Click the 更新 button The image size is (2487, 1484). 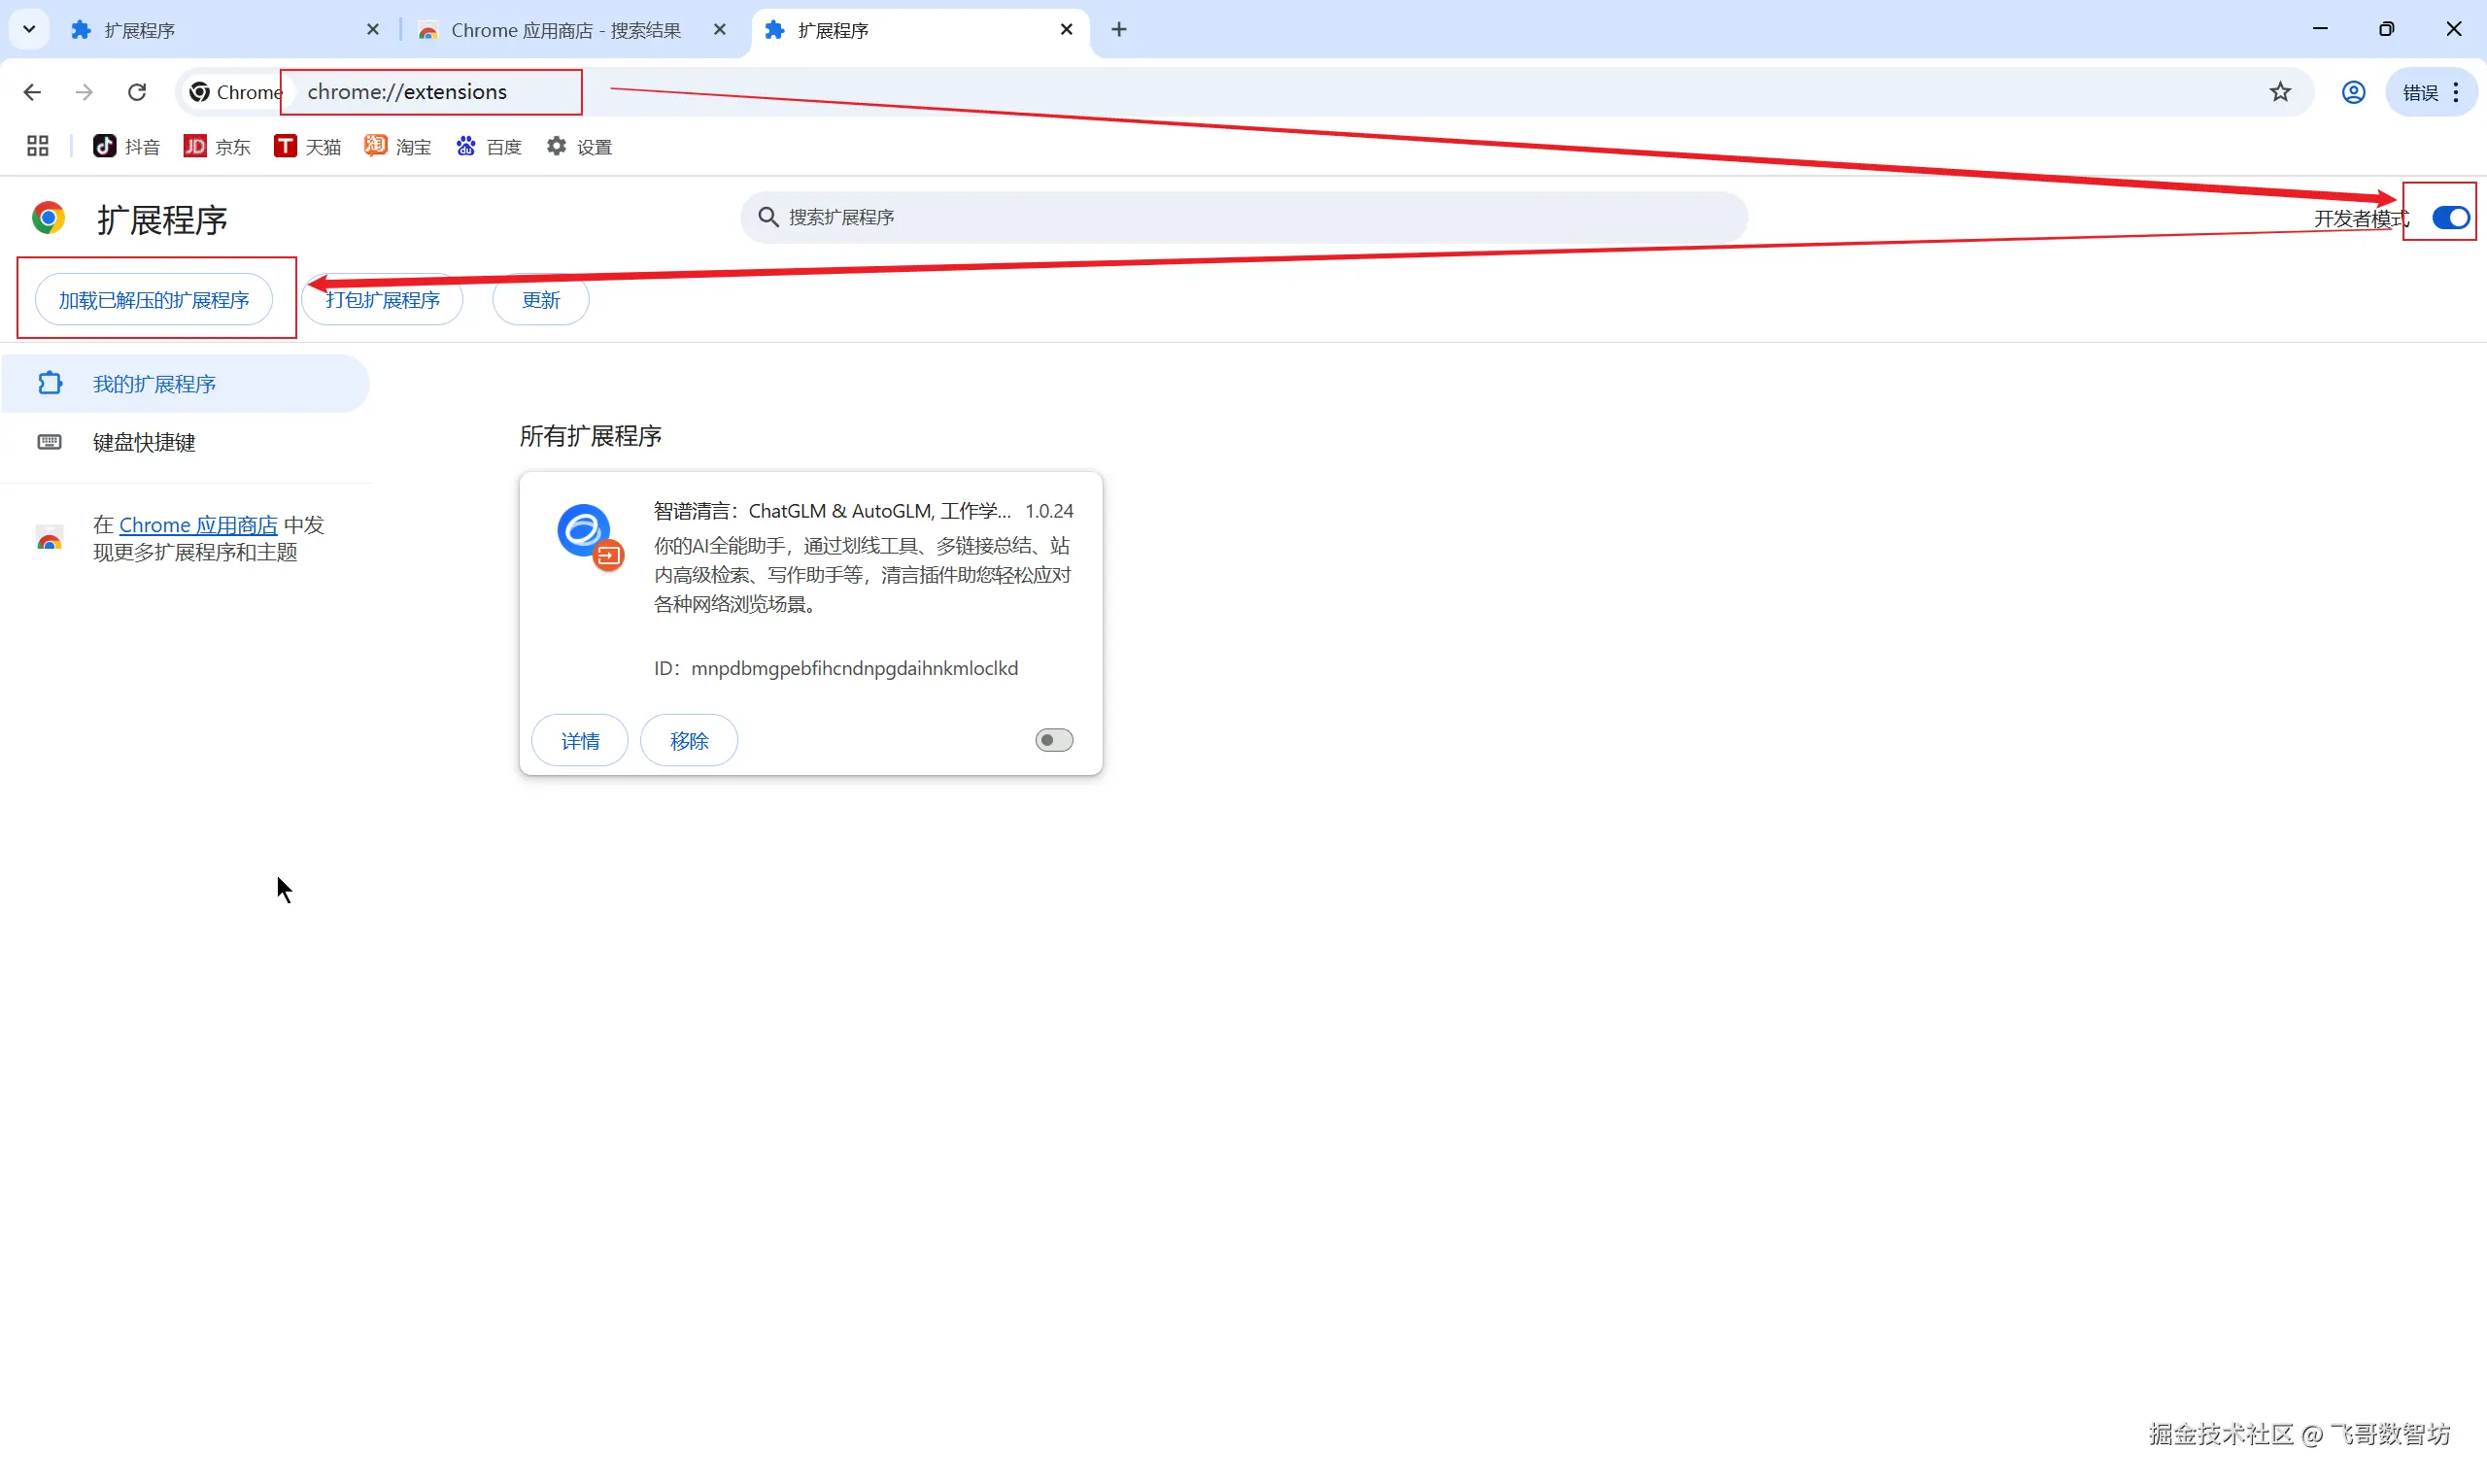tap(541, 300)
